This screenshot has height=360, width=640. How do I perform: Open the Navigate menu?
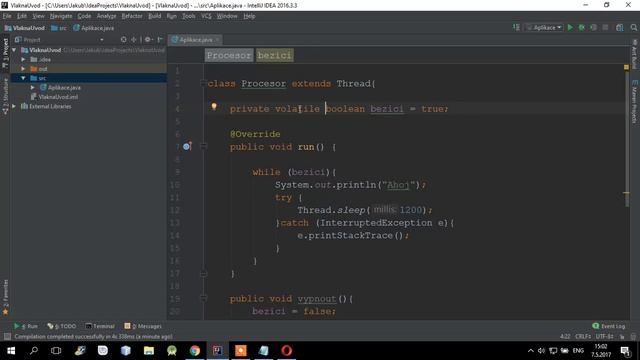tap(61, 16)
